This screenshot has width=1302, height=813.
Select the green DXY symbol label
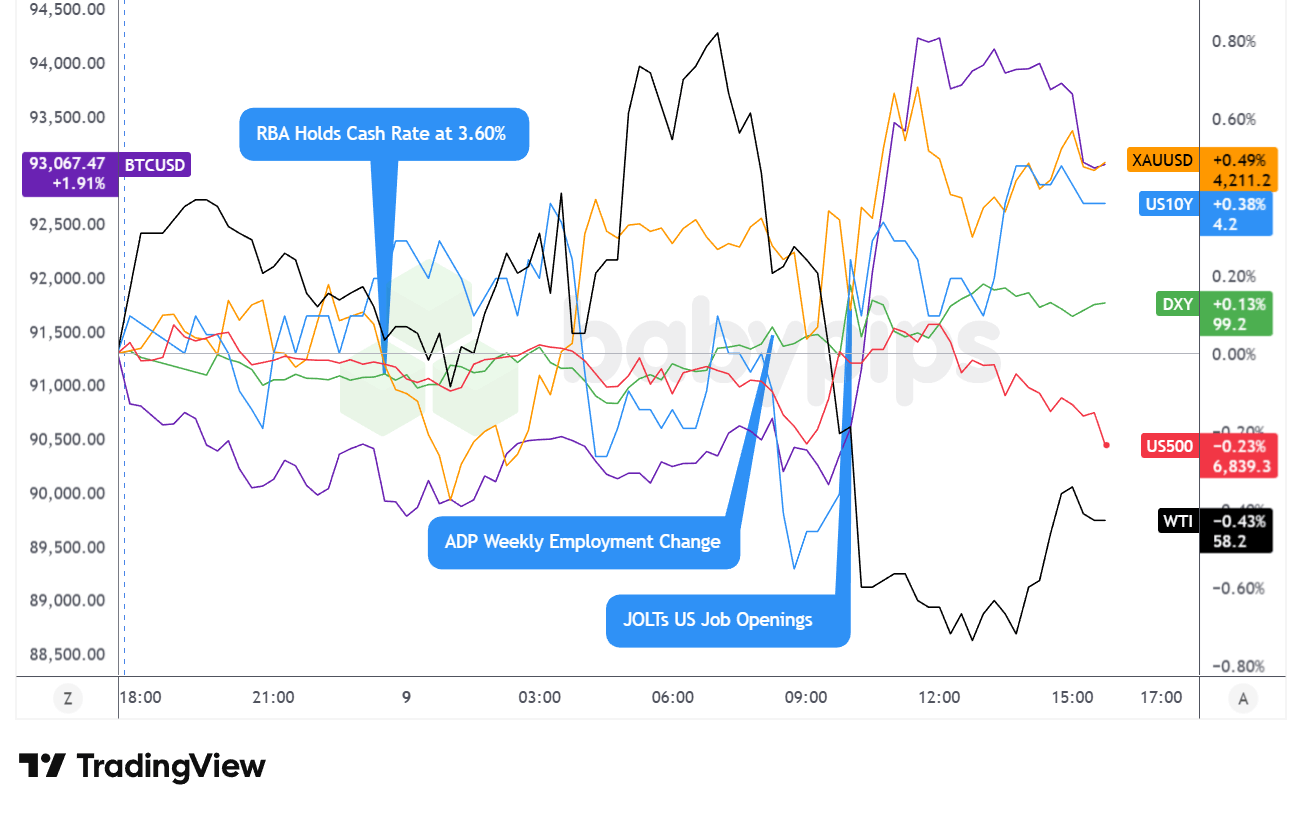[x=1177, y=304]
